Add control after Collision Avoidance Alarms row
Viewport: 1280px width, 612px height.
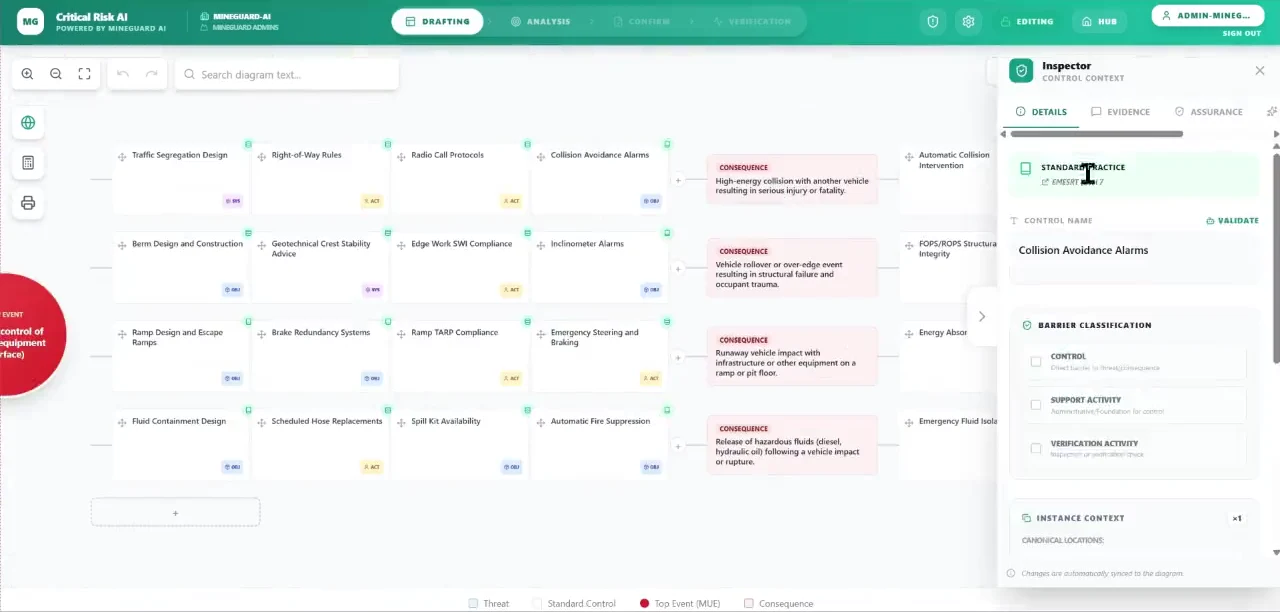[x=678, y=181]
